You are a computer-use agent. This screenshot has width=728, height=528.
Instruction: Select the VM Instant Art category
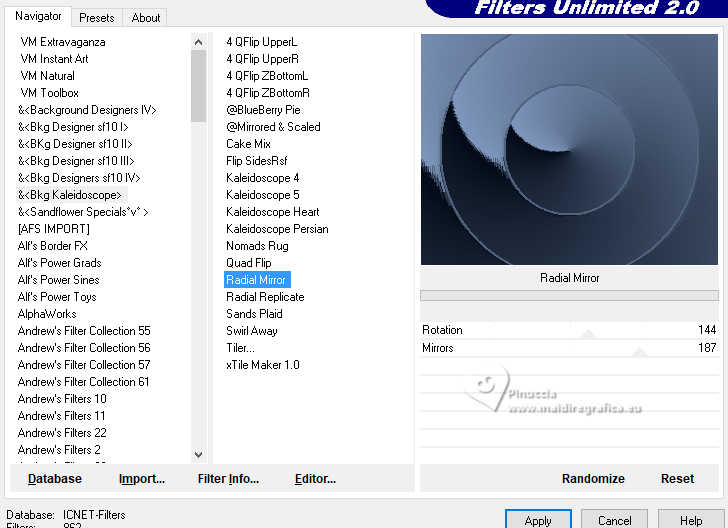point(54,59)
